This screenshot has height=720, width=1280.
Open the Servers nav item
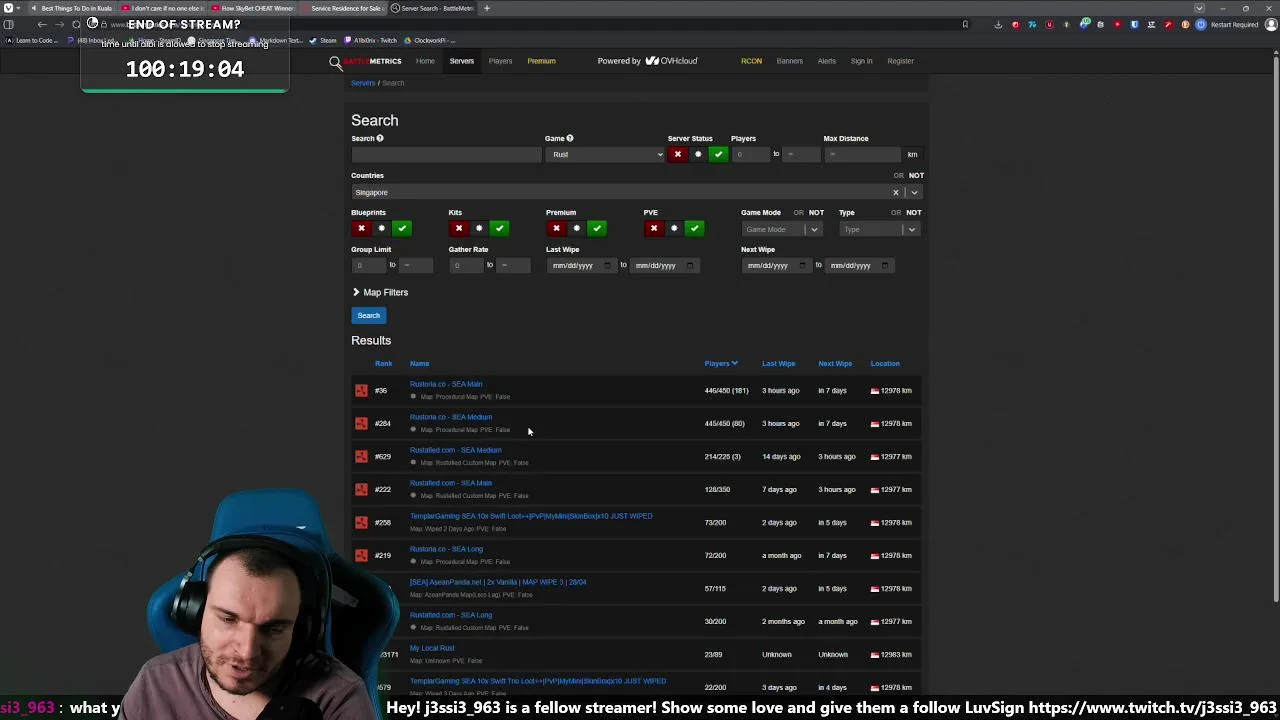[x=462, y=61]
